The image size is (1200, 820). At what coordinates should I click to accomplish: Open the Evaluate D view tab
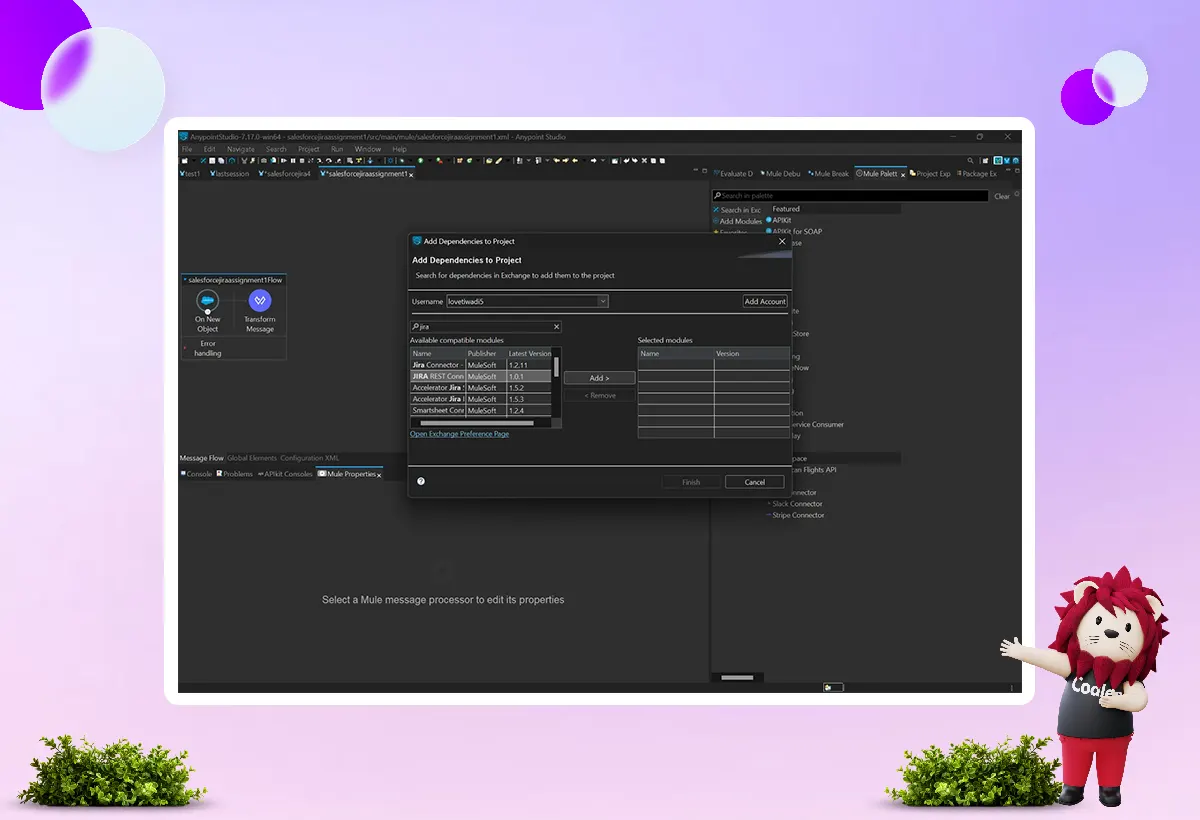[x=734, y=174]
